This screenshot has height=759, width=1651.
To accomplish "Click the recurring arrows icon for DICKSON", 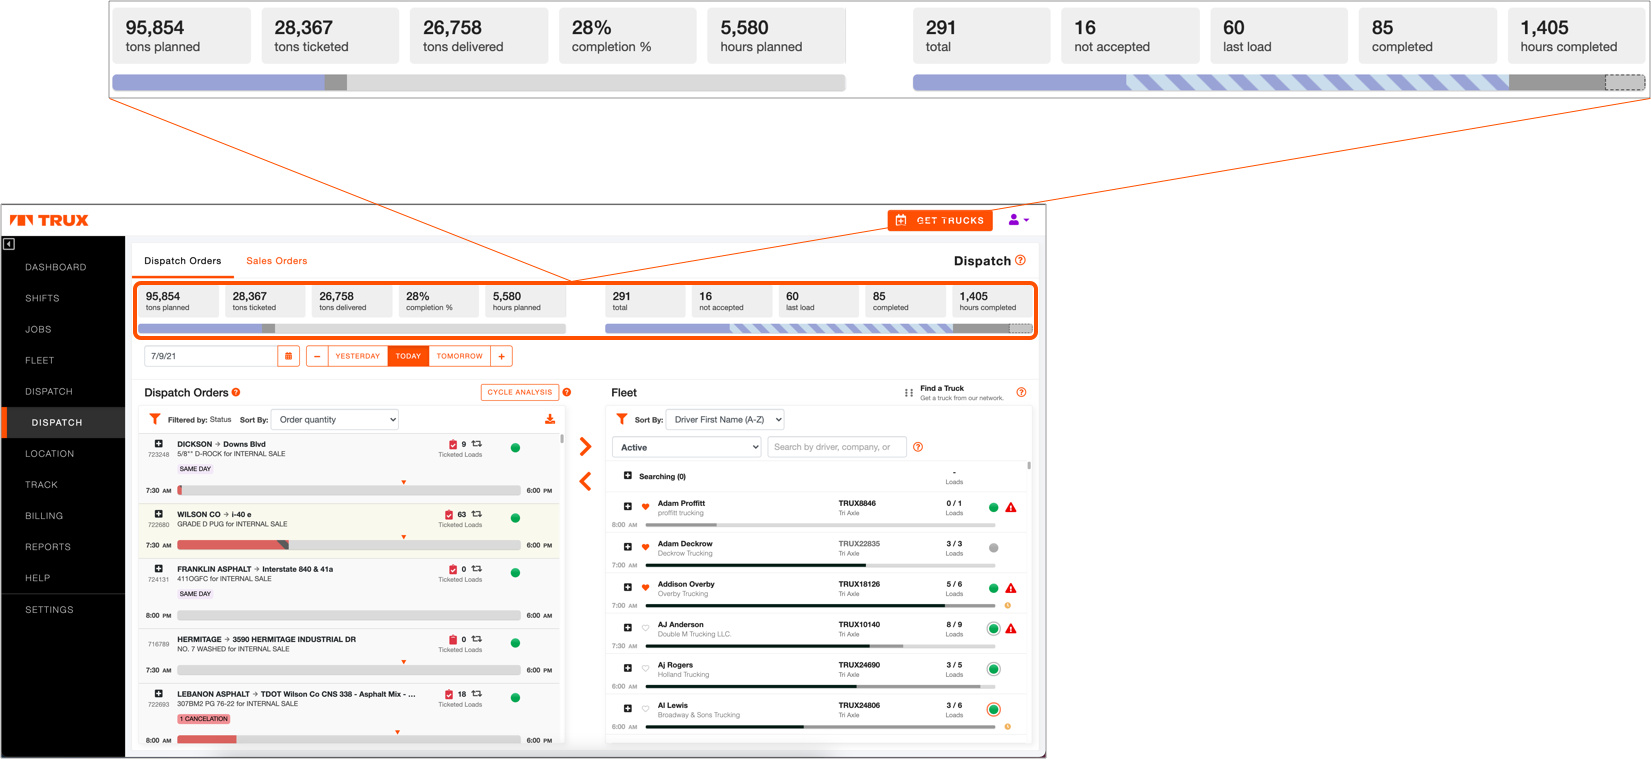I will (x=477, y=444).
